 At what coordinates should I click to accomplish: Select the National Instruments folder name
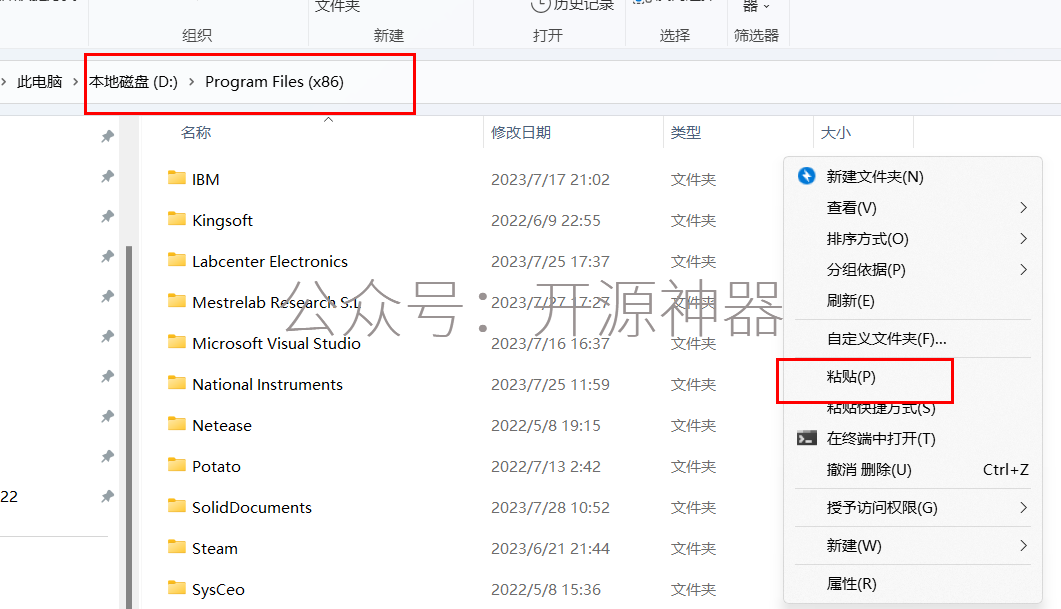tap(267, 385)
